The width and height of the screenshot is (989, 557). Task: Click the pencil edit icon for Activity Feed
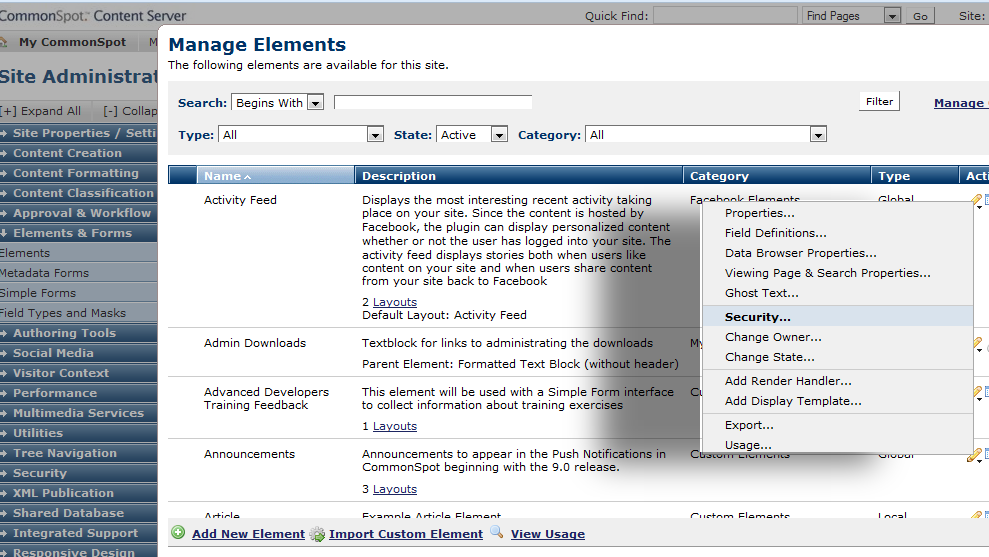point(976,200)
